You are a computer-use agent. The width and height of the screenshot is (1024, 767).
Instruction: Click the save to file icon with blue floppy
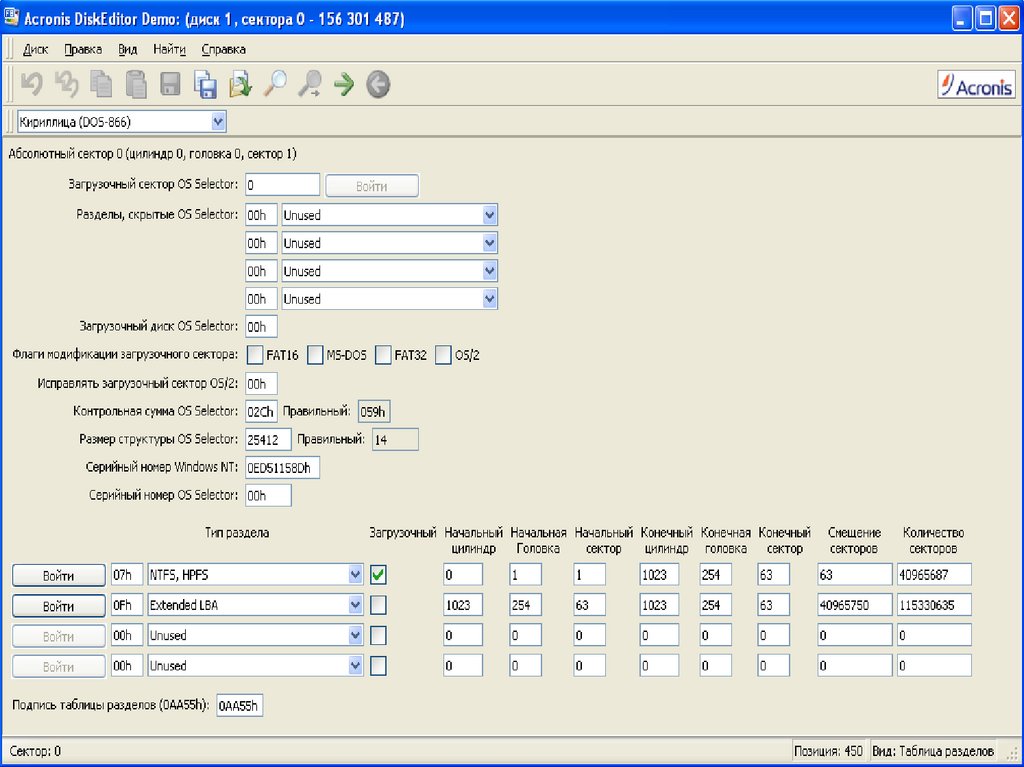pyautogui.click(x=205, y=85)
